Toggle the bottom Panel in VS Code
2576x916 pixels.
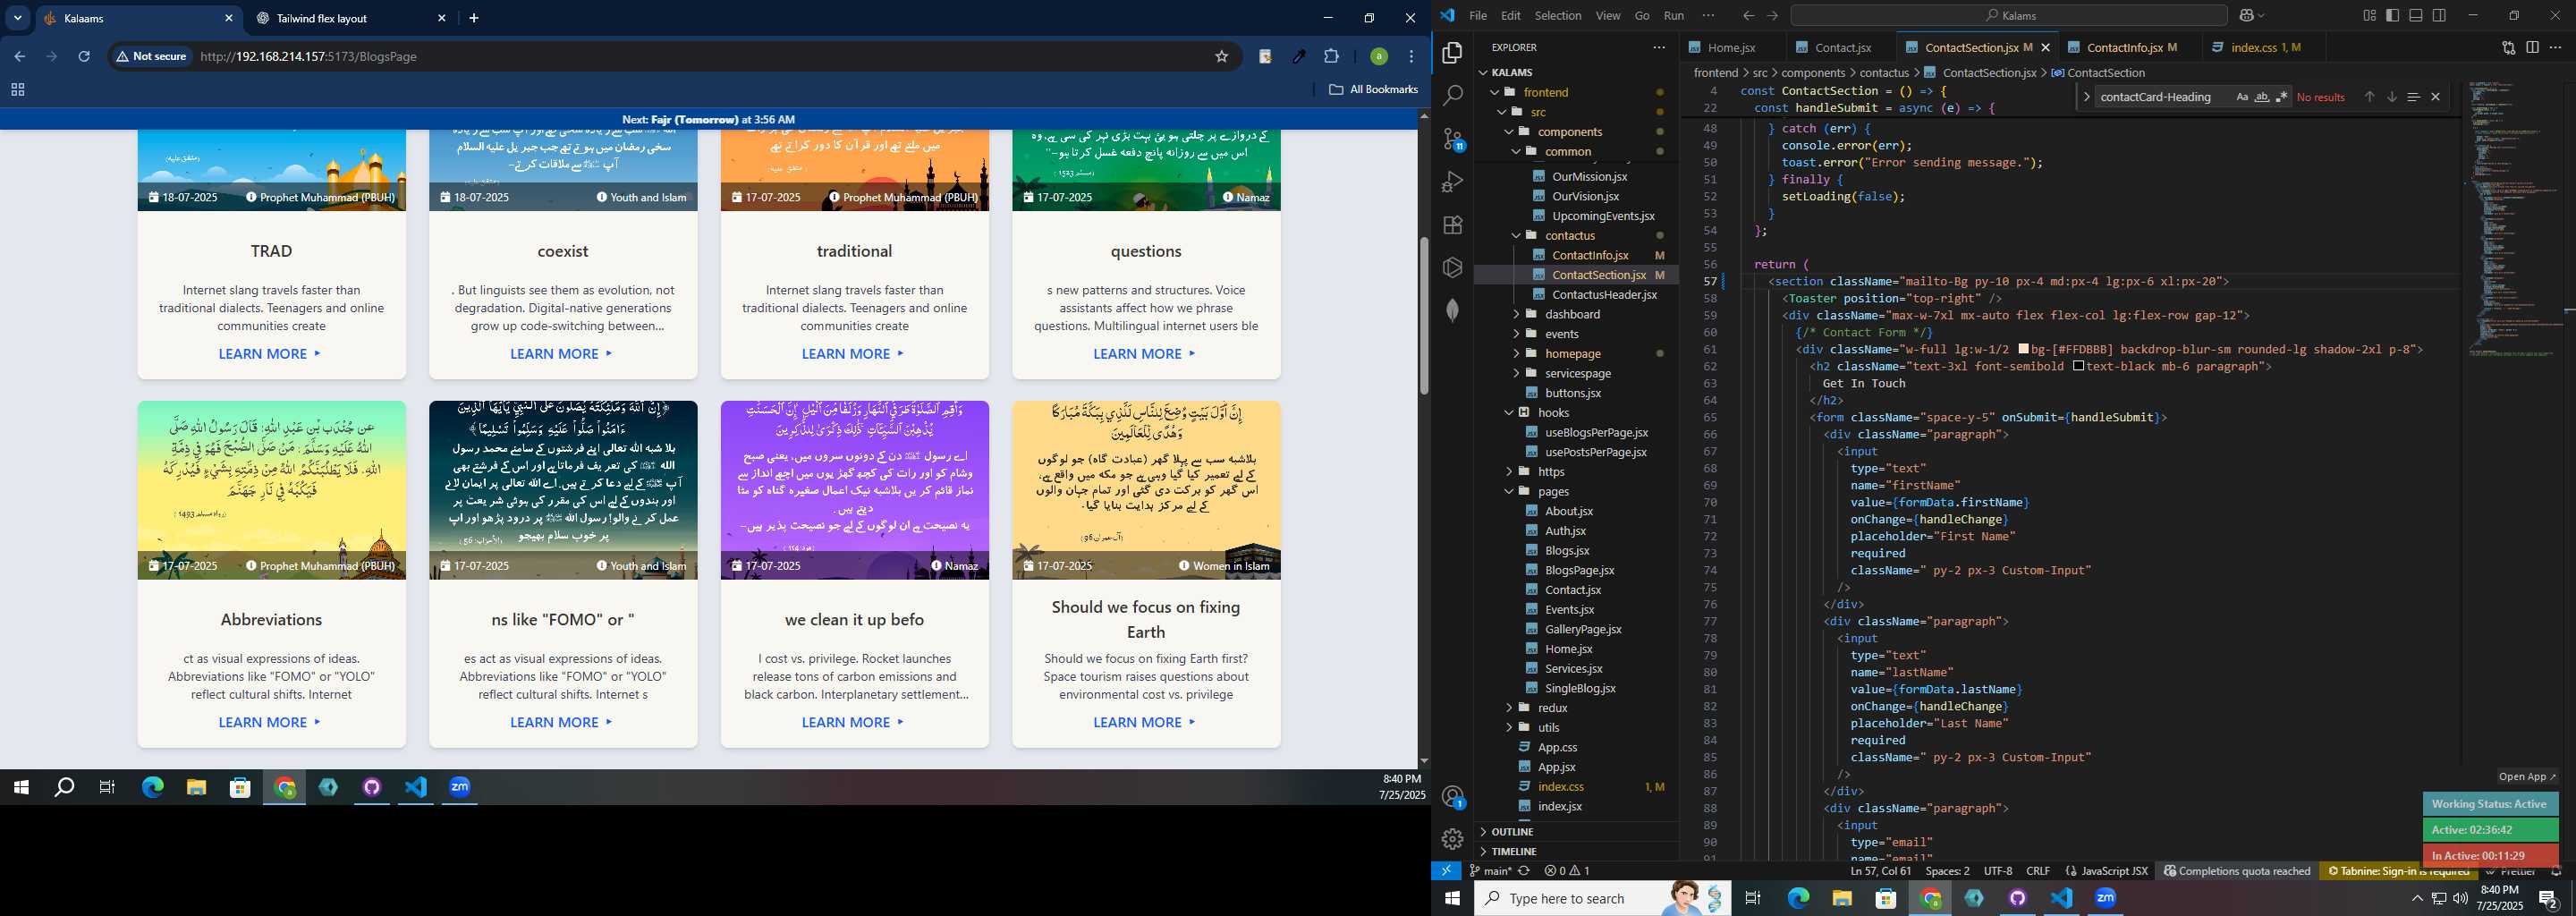[x=2416, y=15]
